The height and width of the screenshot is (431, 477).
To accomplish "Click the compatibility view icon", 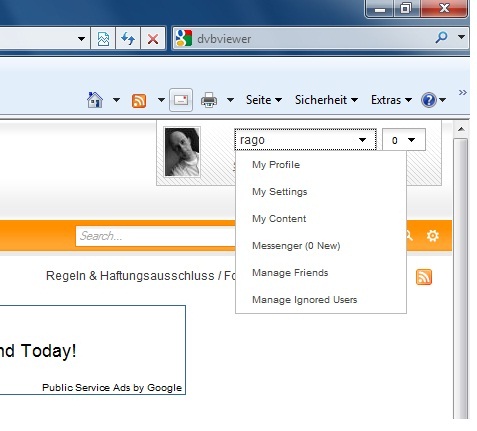I will [x=103, y=39].
